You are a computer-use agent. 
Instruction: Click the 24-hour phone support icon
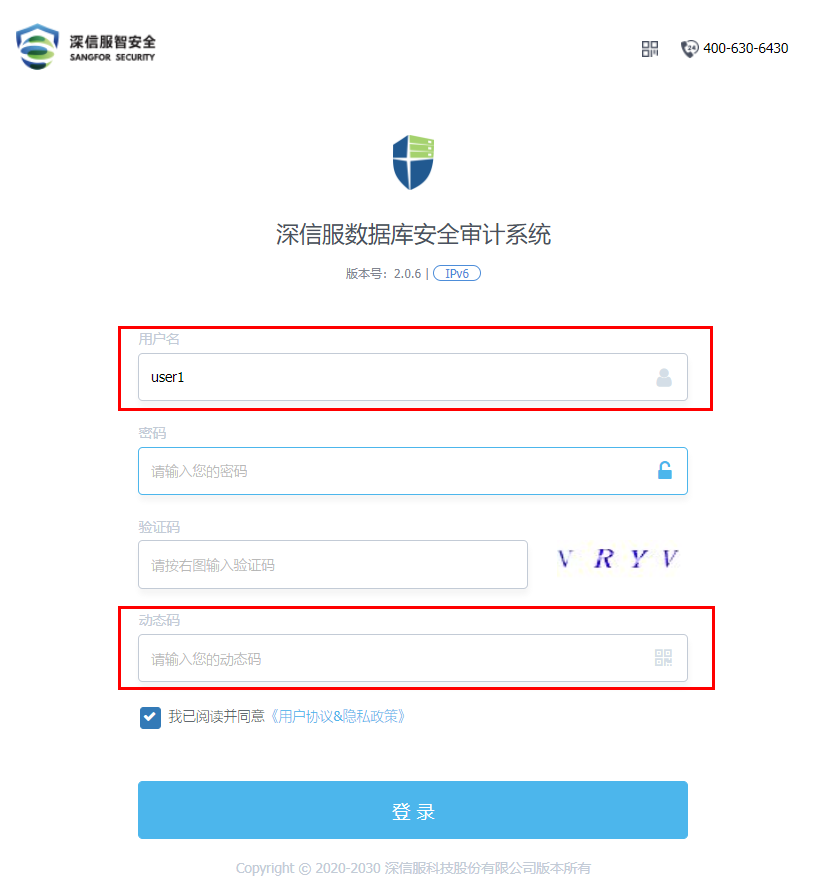coord(689,49)
